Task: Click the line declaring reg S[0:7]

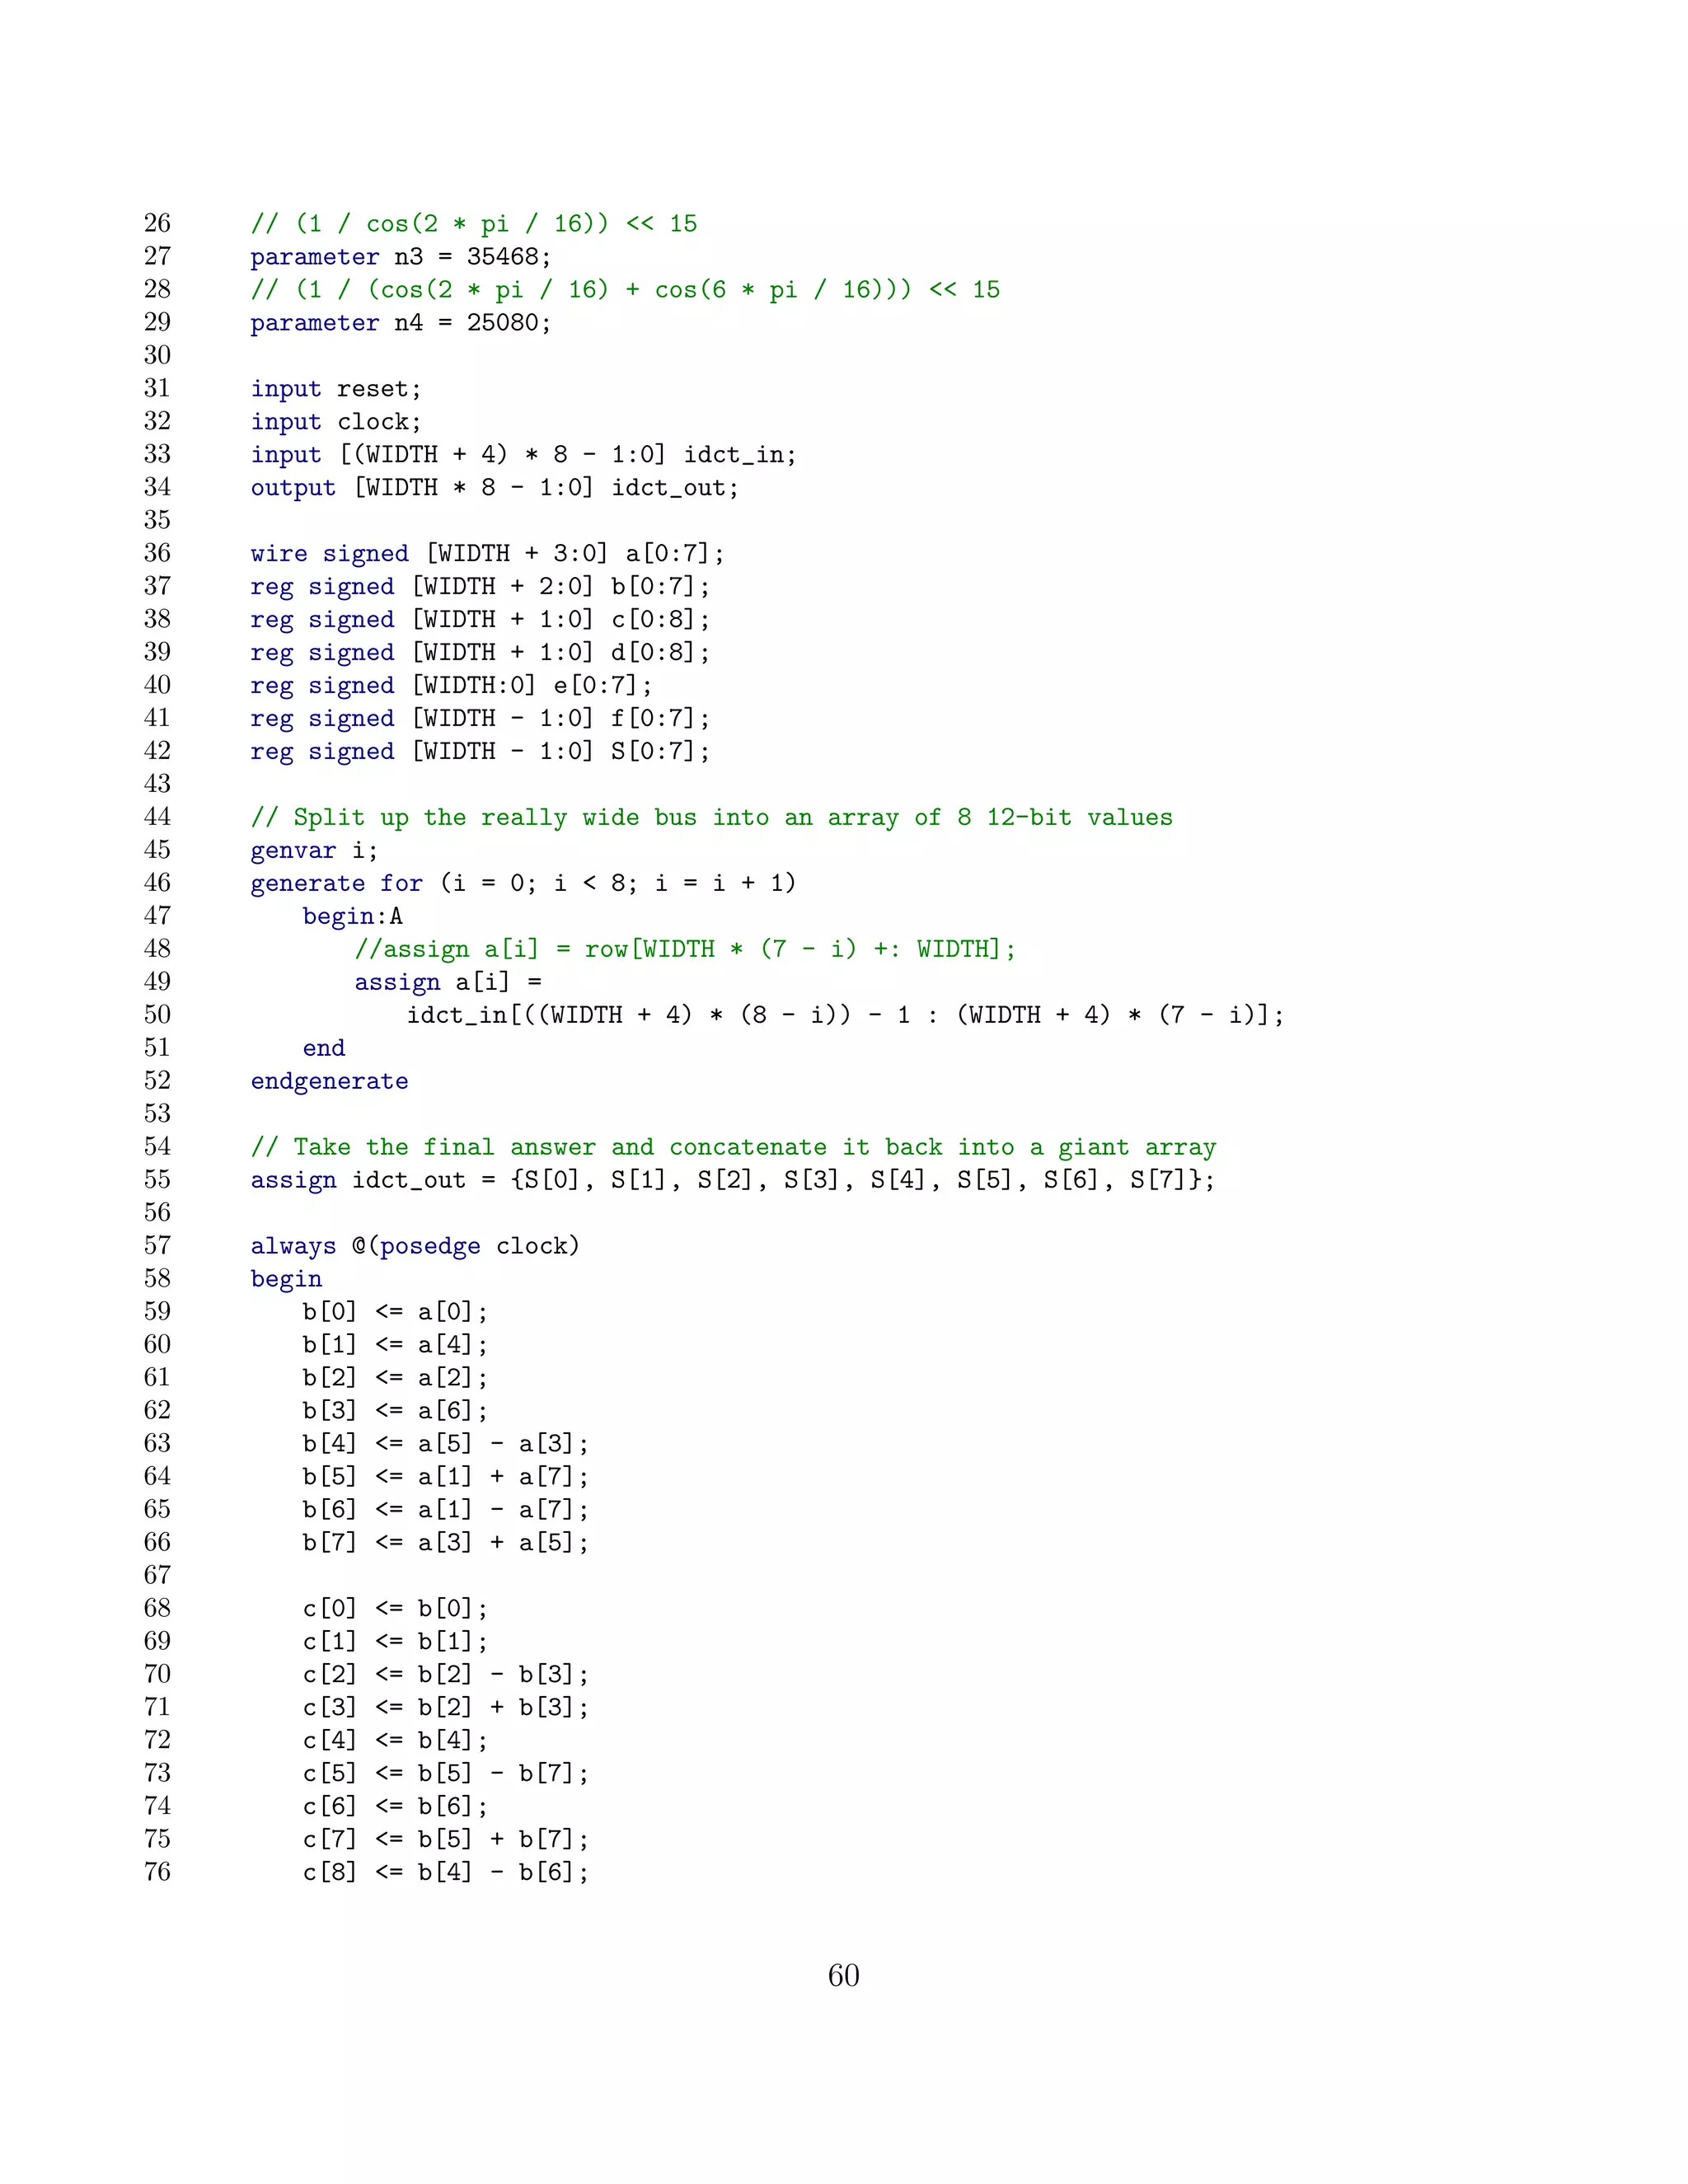Action: click(x=480, y=752)
